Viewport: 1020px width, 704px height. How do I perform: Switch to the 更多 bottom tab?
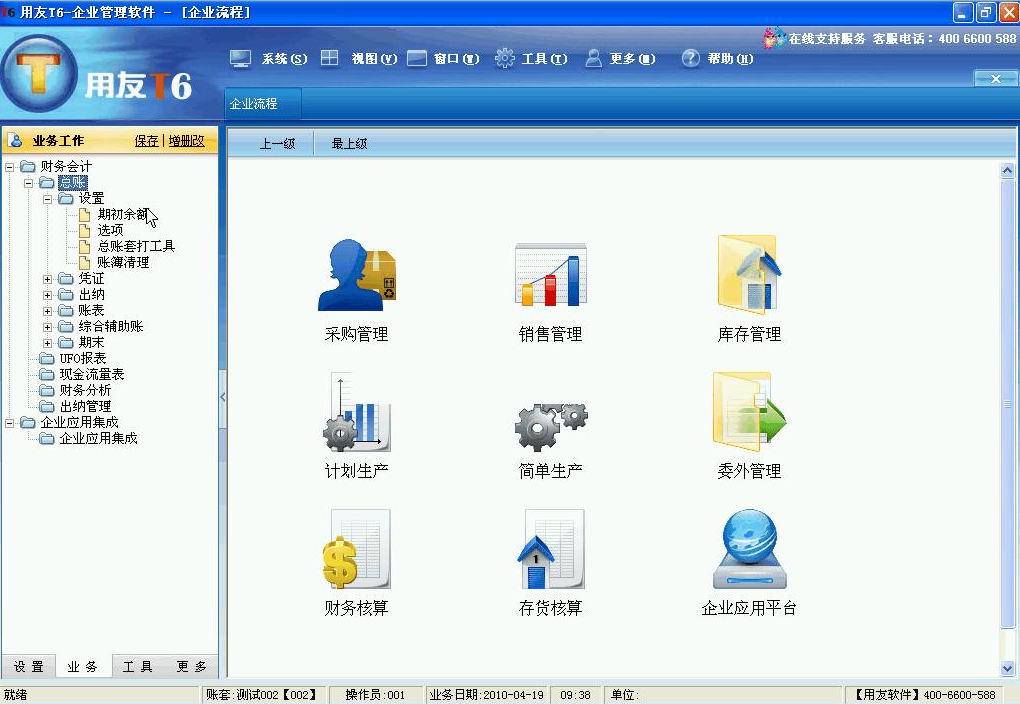click(x=191, y=666)
